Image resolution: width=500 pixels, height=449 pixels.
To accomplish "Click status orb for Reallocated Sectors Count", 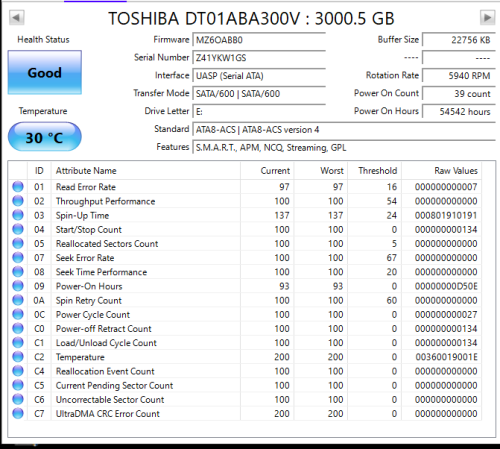I will [x=18, y=243].
